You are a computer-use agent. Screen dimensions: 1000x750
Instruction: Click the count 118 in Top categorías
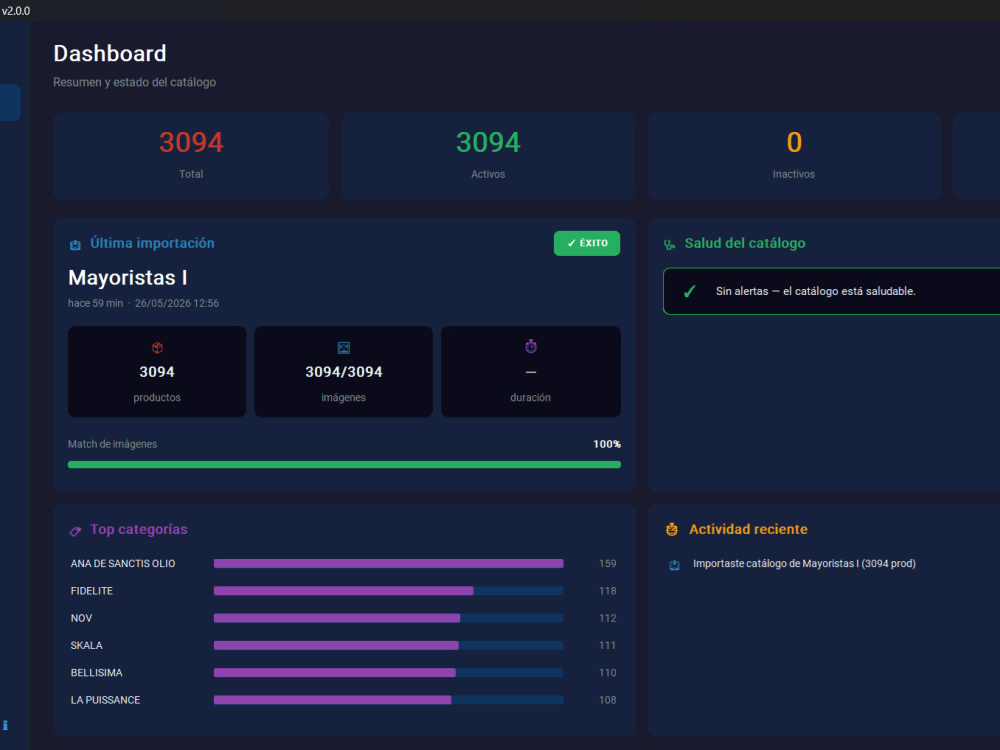click(x=608, y=591)
